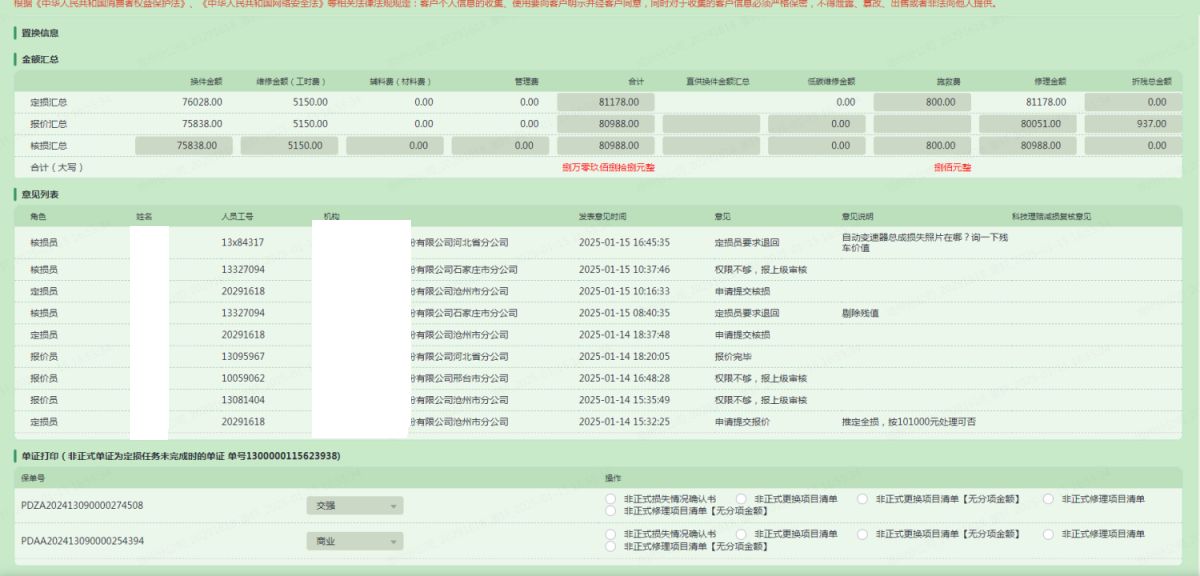This screenshot has width=1200, height=576.
Task: Click the 置换信息 section heading
Action: pos(40,33)
